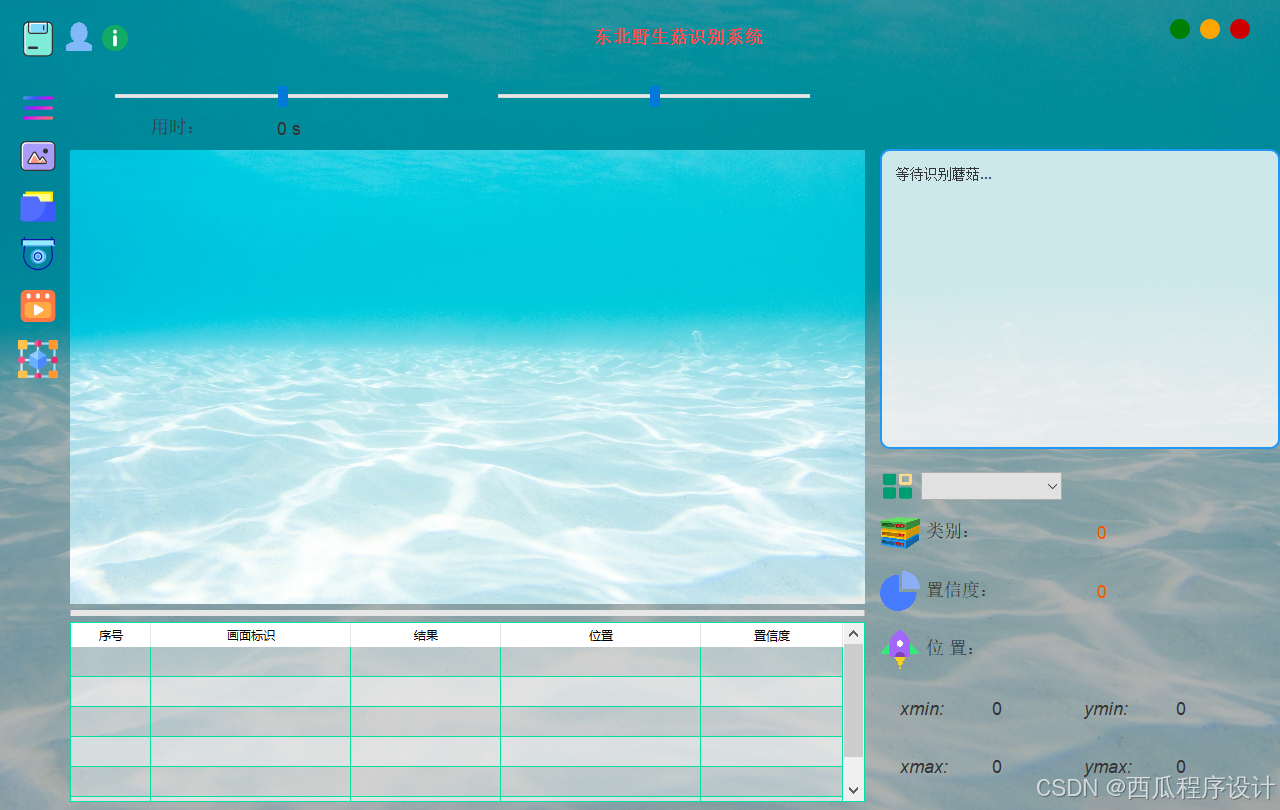Click the camera icon in sidebar

38,254
